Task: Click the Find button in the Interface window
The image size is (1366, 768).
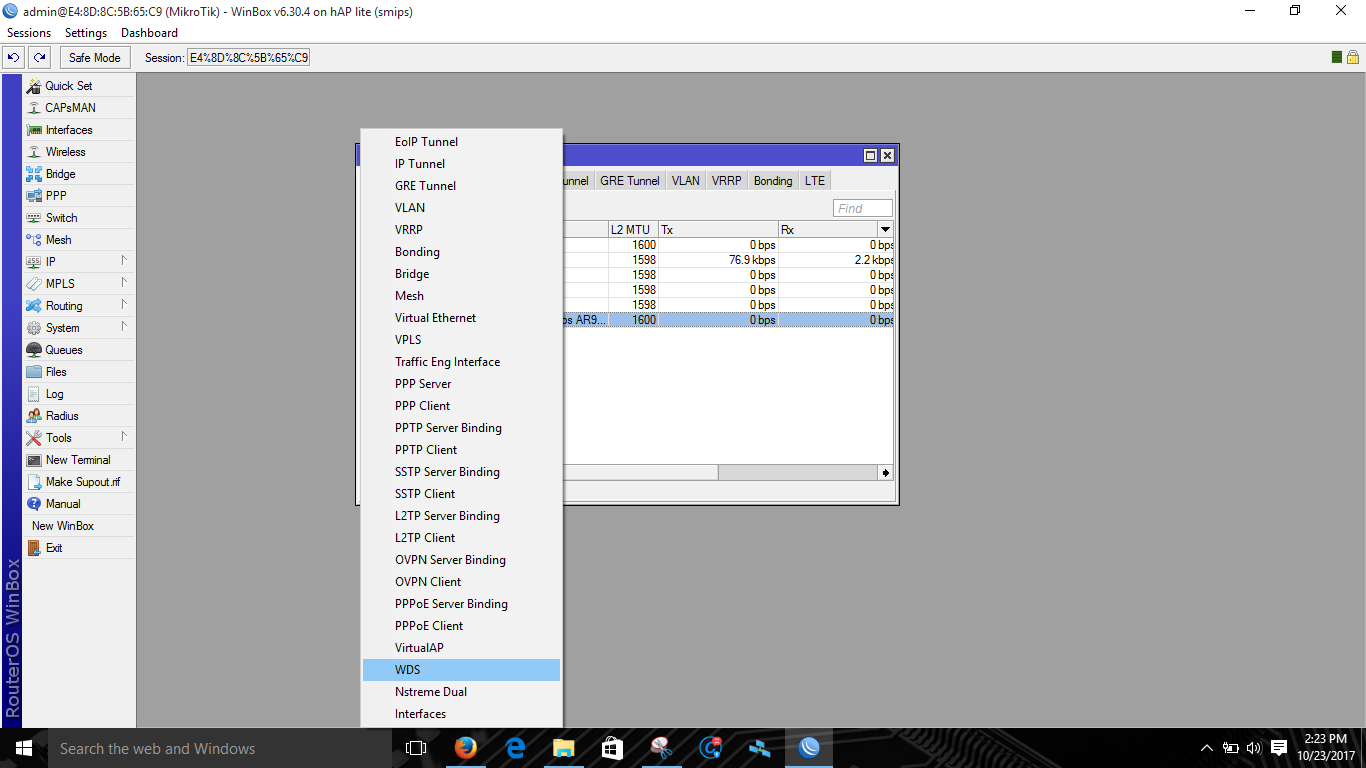Action: click(862, 207)
